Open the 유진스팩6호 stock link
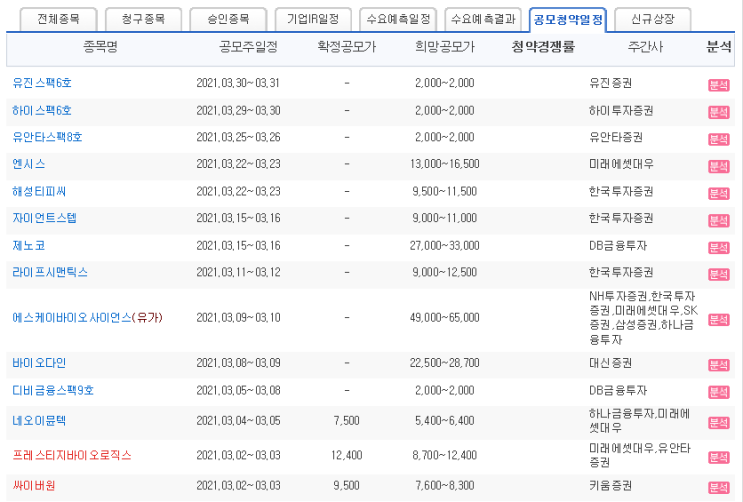The width and height of the screenshot is (743, 502). coord(42,83)
